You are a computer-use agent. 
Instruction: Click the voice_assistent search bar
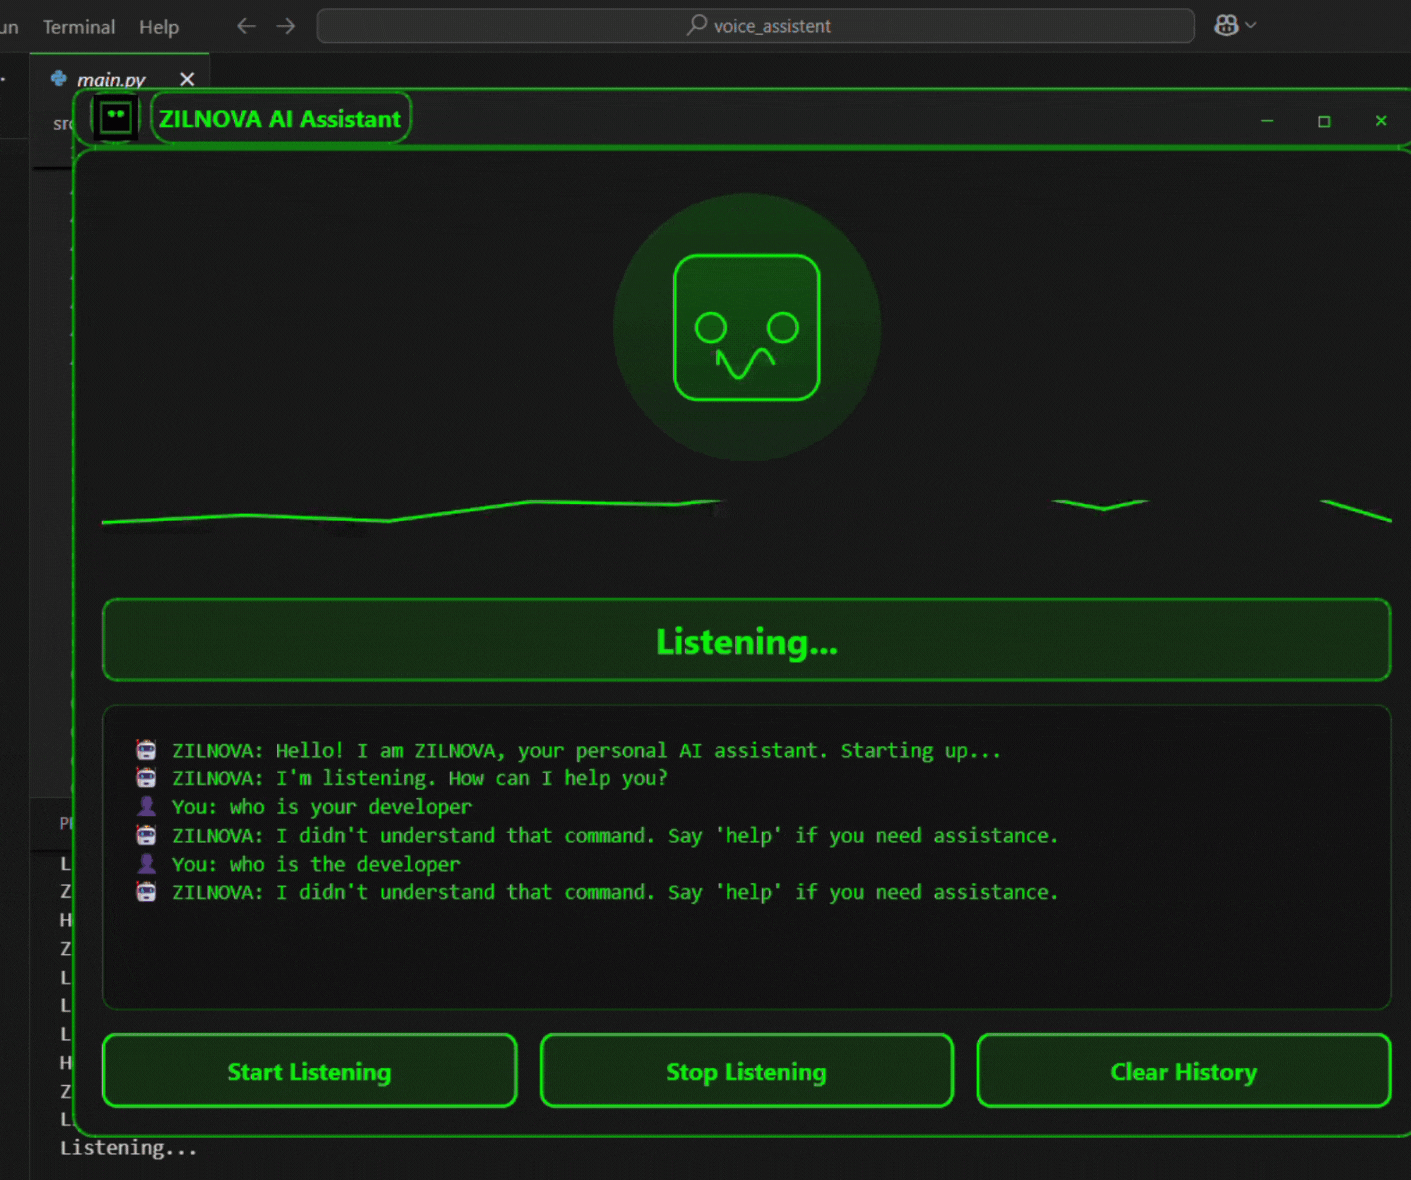pos(755,26)
